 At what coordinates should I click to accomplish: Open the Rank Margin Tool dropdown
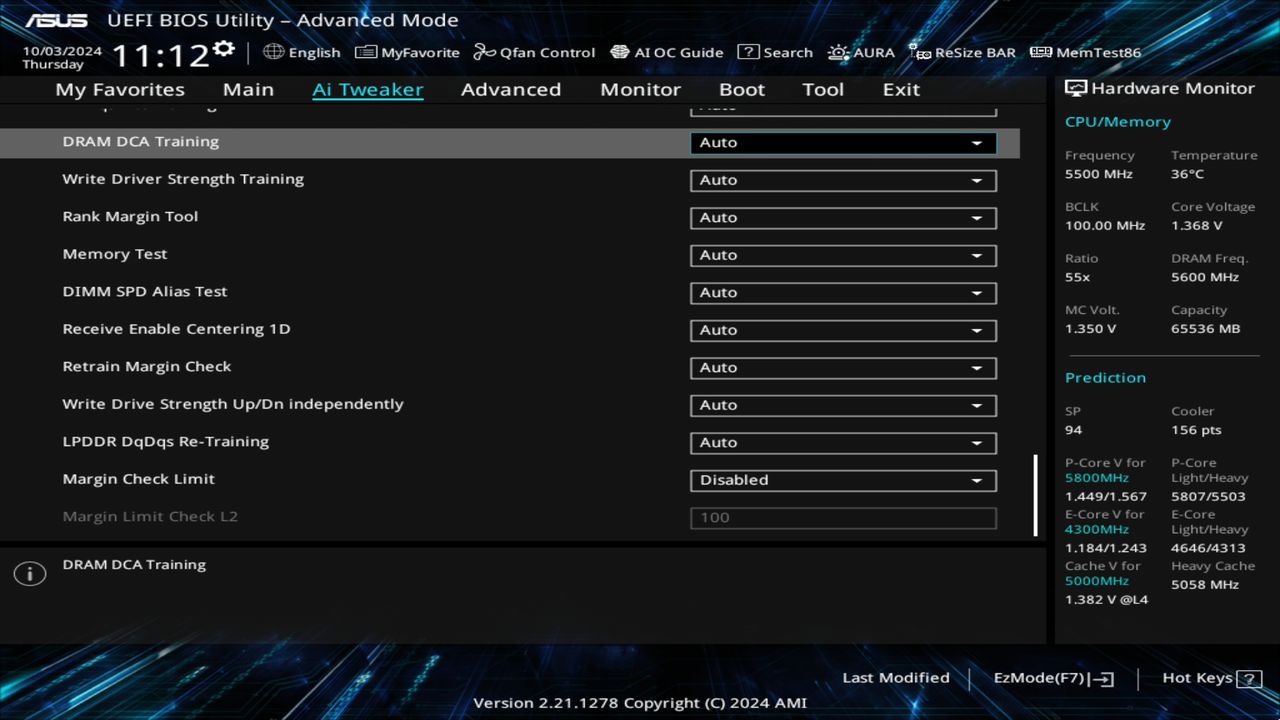843,217
